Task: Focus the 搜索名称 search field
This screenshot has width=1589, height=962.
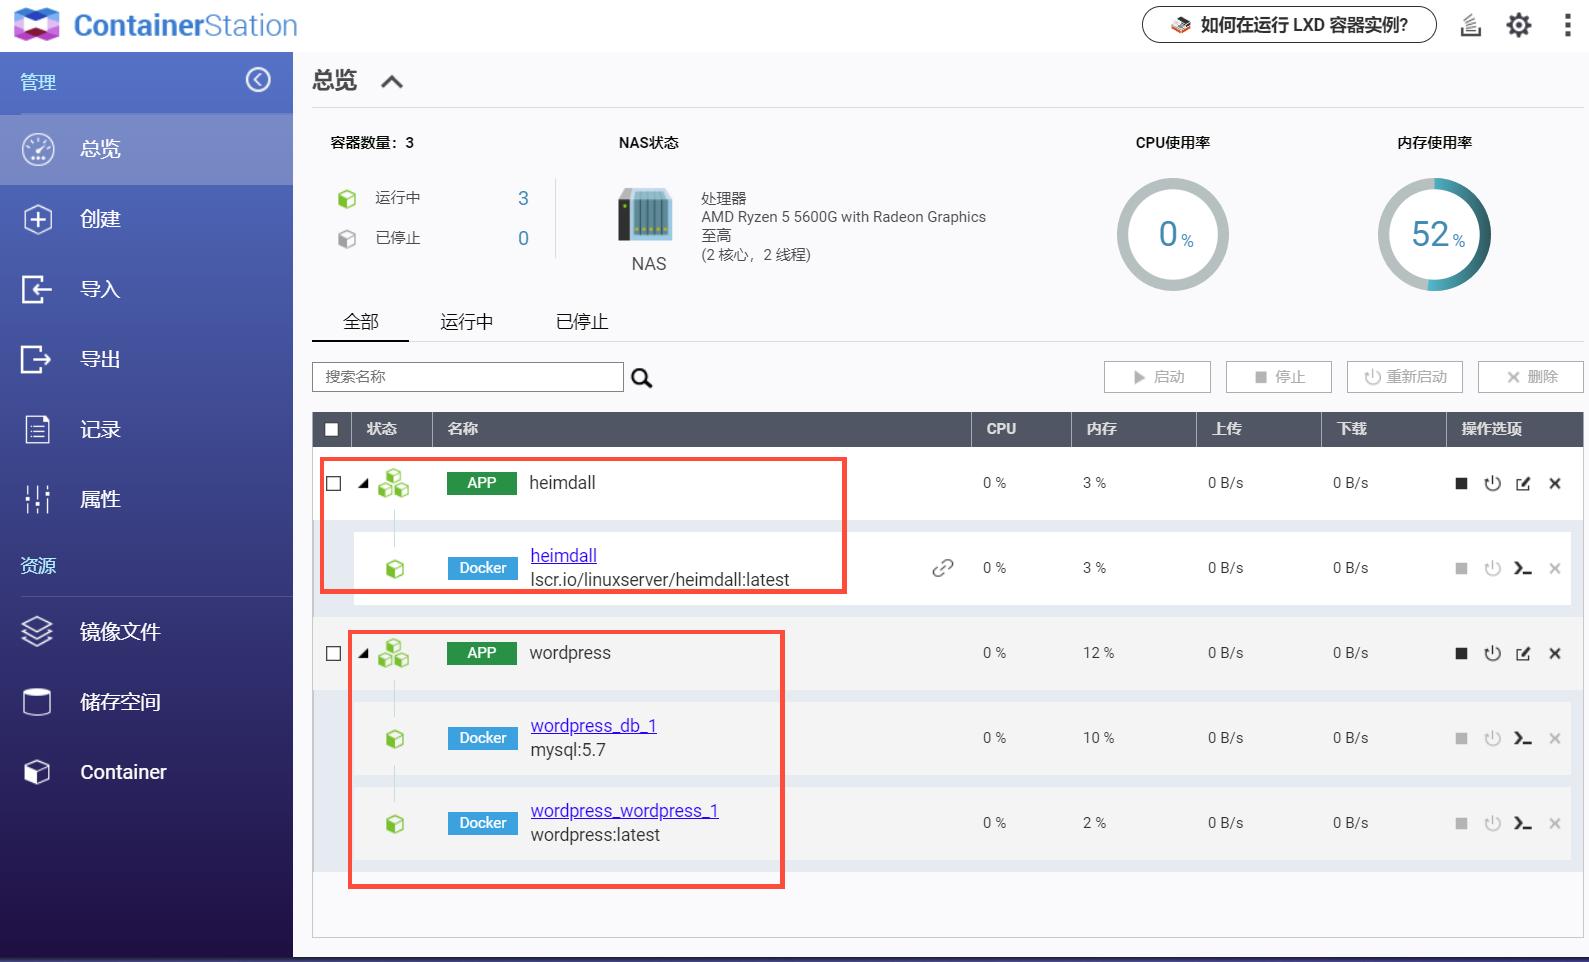Action: [x=468, y=377]
